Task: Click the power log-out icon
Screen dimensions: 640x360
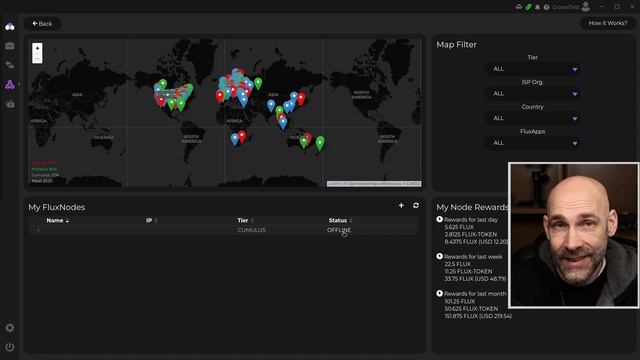Action: (x=10, y=347)
